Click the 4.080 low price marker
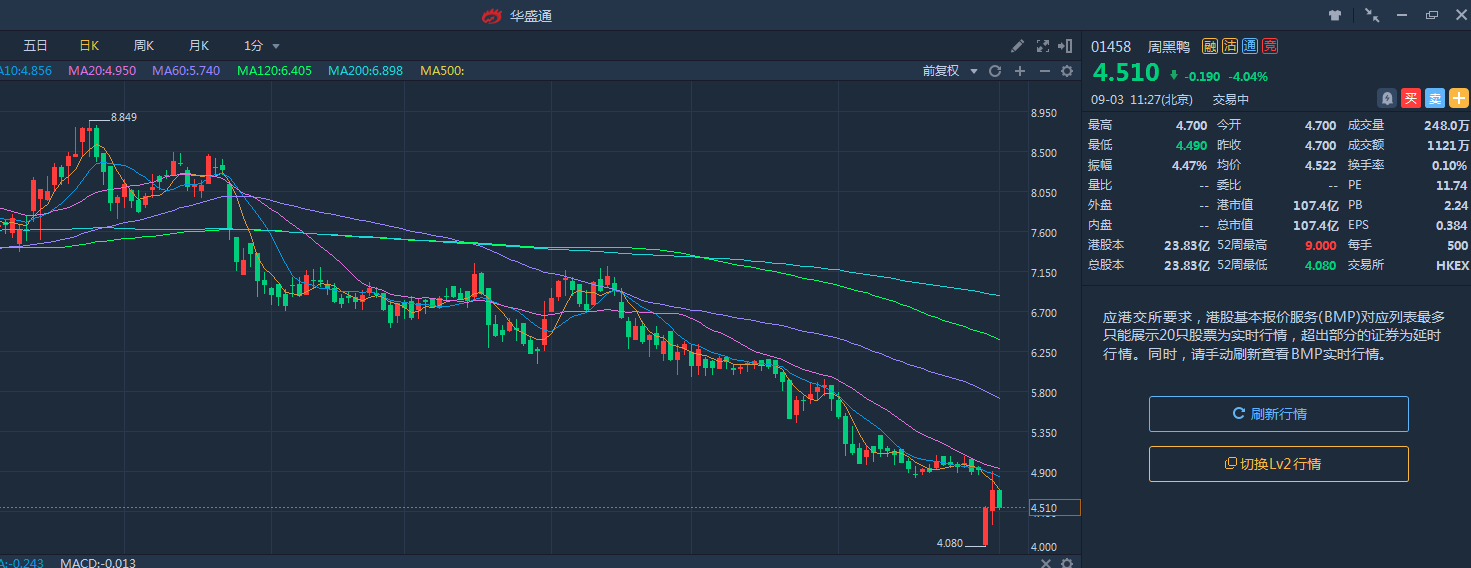Screen dimensions: 1471x568 pyautogui.click(x=949, y=543)
